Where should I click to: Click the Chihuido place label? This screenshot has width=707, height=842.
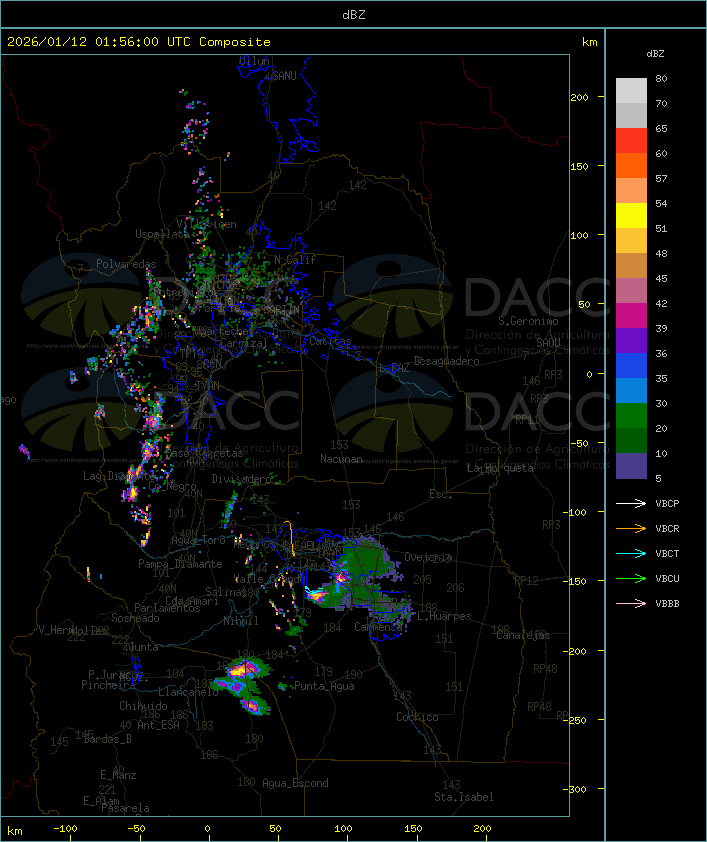point(143,706)
